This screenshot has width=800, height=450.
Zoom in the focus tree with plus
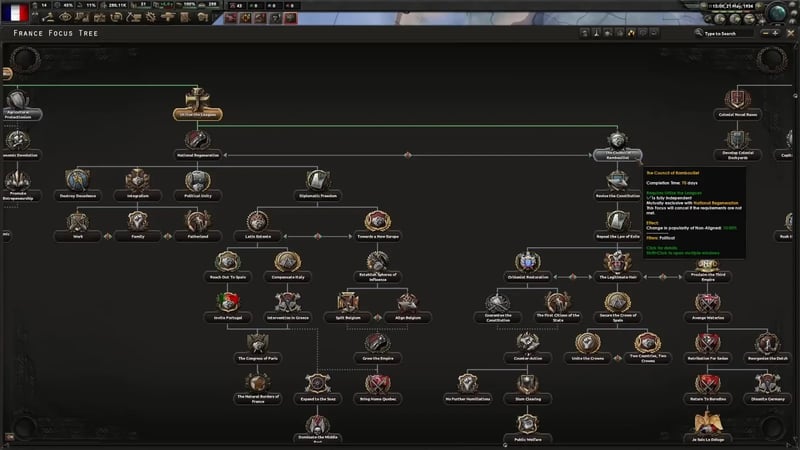(775, 33)
